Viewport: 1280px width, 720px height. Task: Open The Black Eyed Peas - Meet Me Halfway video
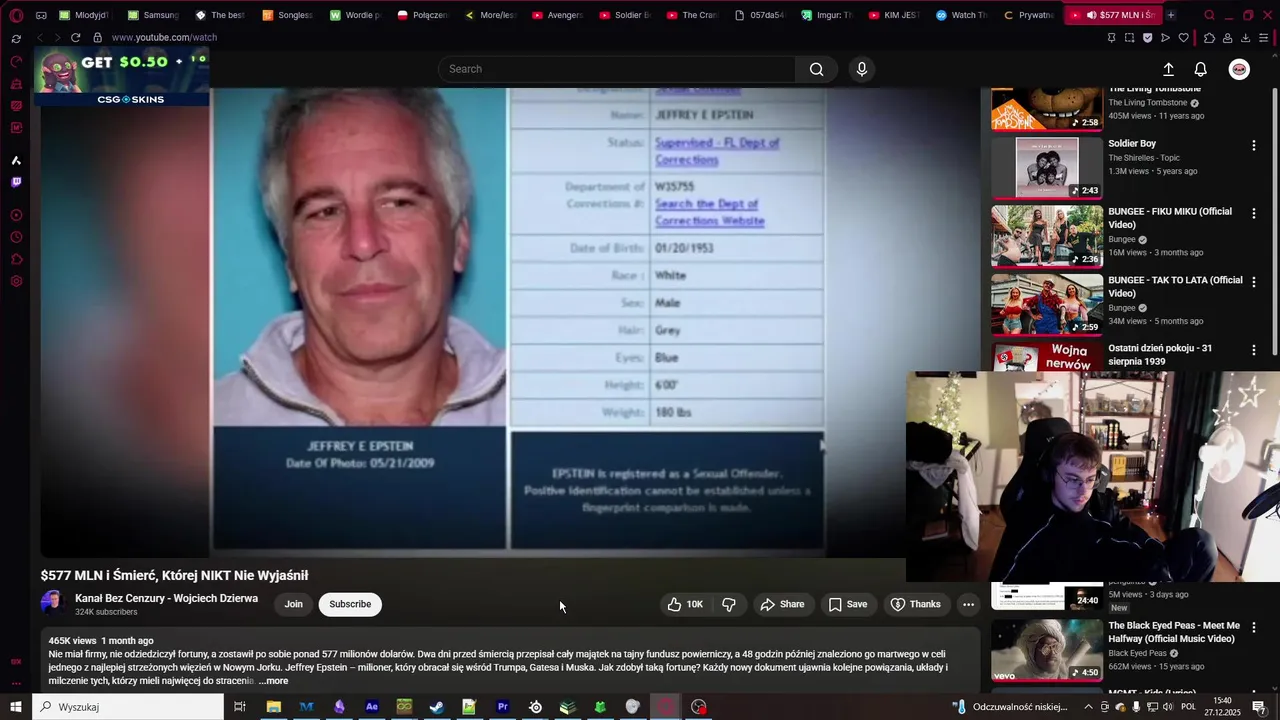[1174, 632]
